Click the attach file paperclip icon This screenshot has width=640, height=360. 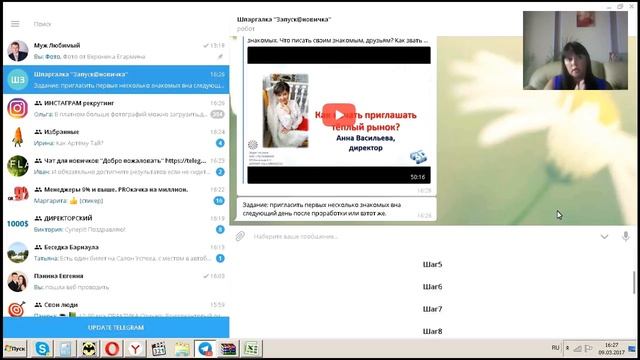(240, 236)
